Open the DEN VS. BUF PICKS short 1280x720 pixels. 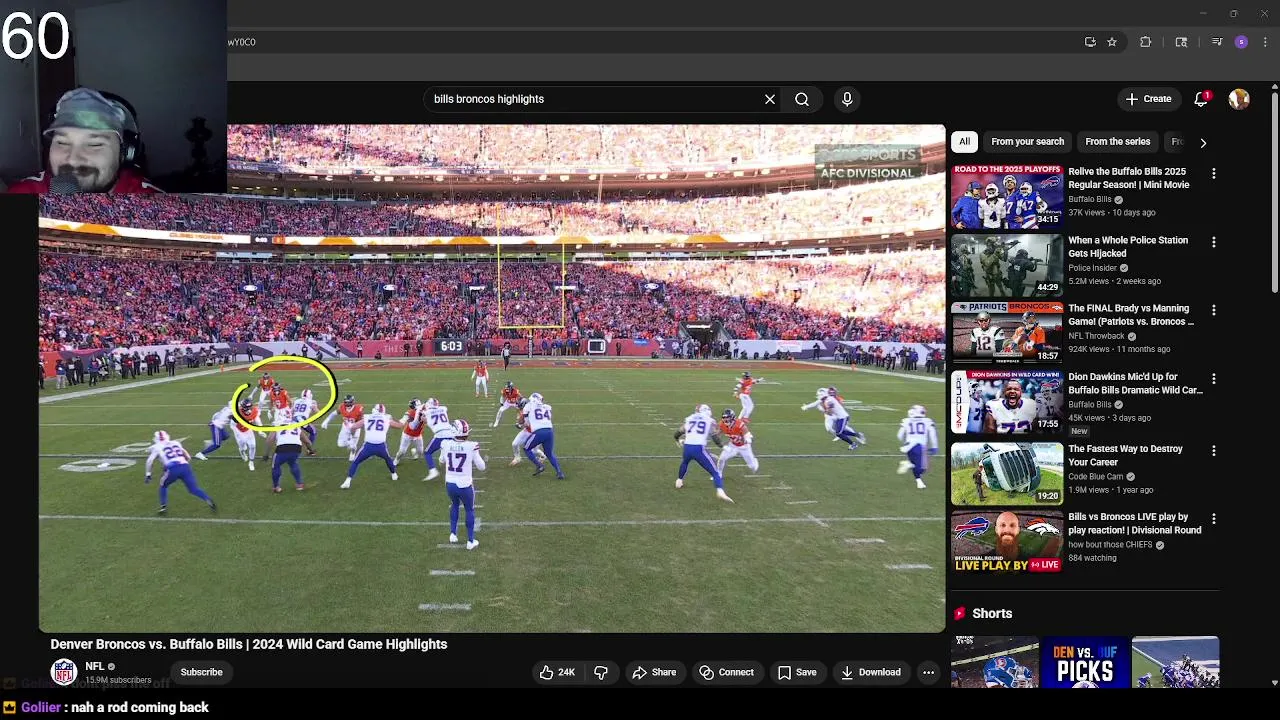click(x=1085, y=662)
